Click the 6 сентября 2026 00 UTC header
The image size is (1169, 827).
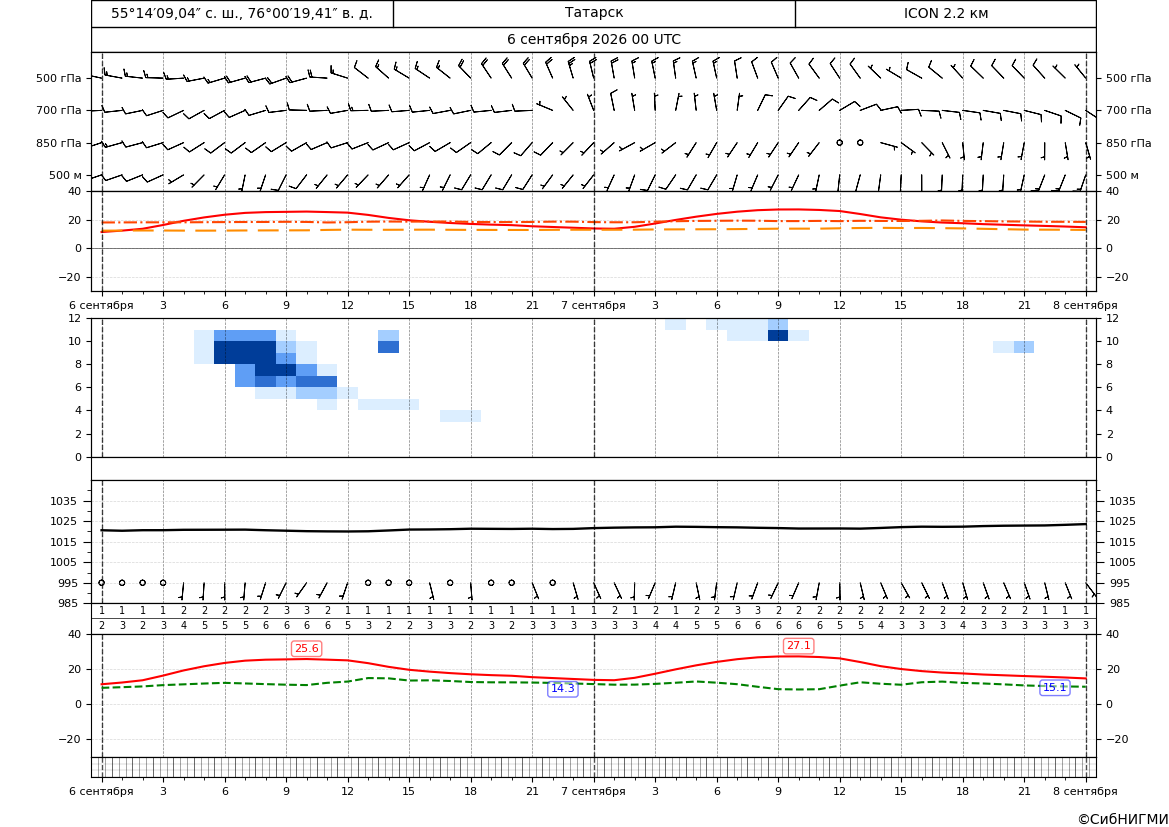coord(594,40)
